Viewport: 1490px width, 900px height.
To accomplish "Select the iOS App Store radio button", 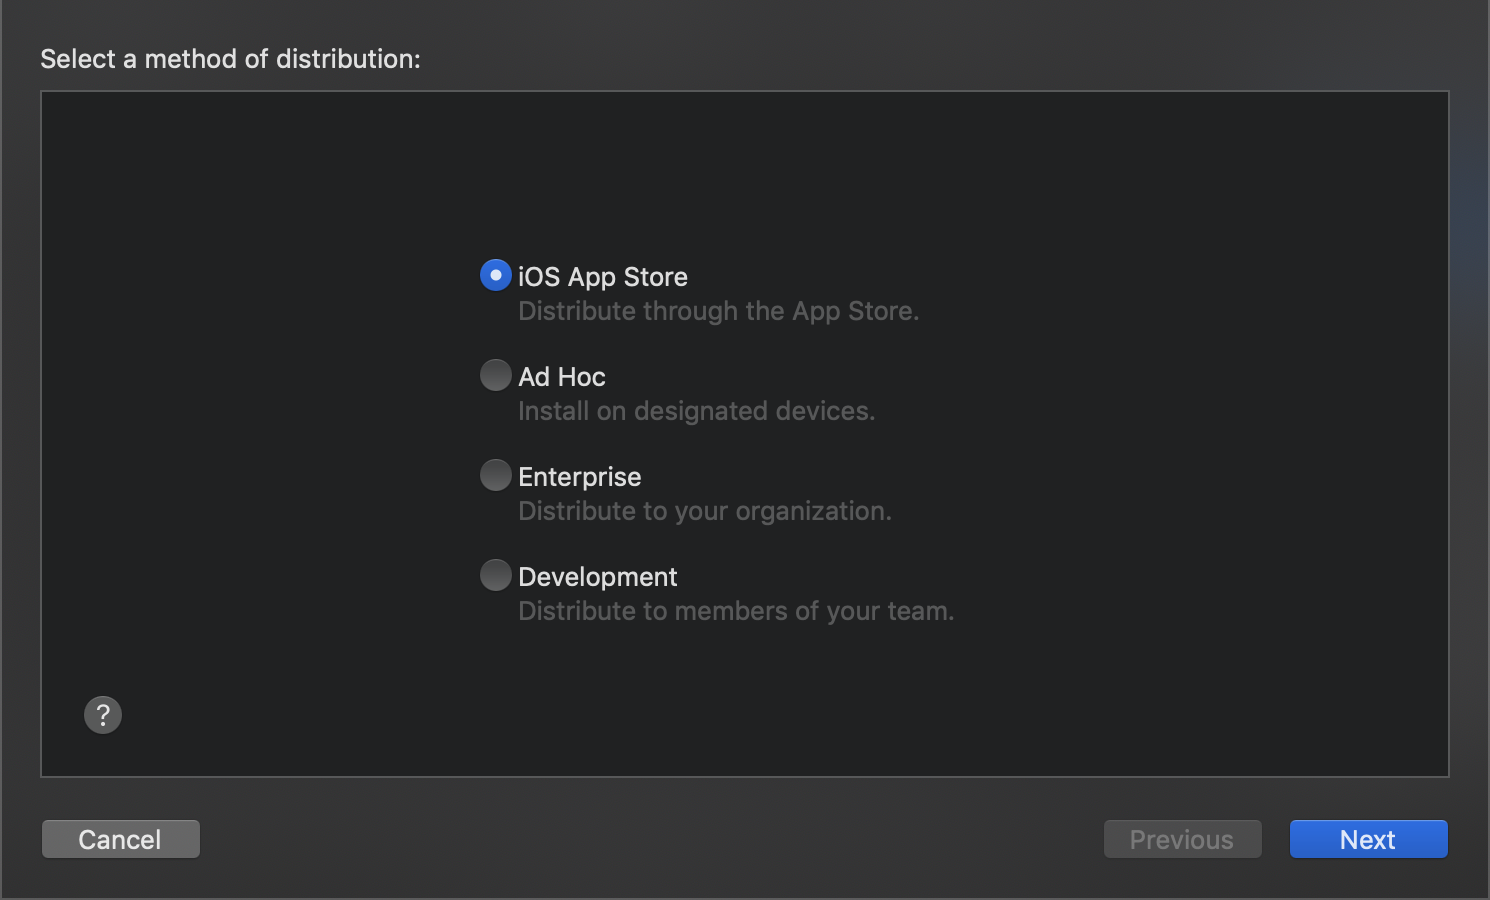I will [496, 275].
